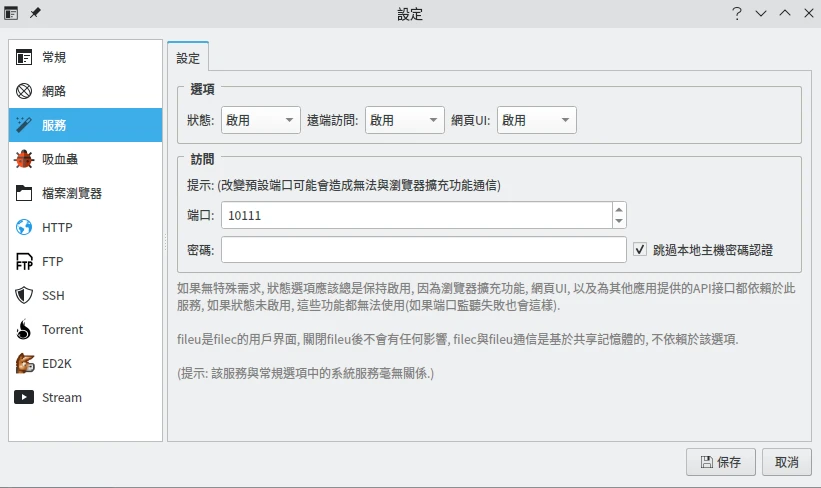
Task: Click the shade-window down chevron
Action: (761, 13)
